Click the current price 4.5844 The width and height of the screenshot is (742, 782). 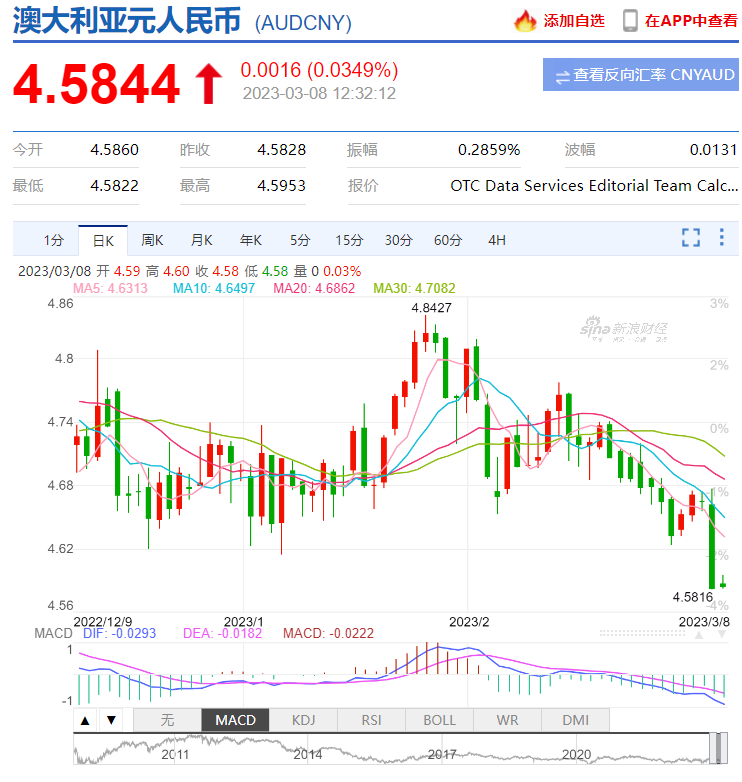pos(96,84)
